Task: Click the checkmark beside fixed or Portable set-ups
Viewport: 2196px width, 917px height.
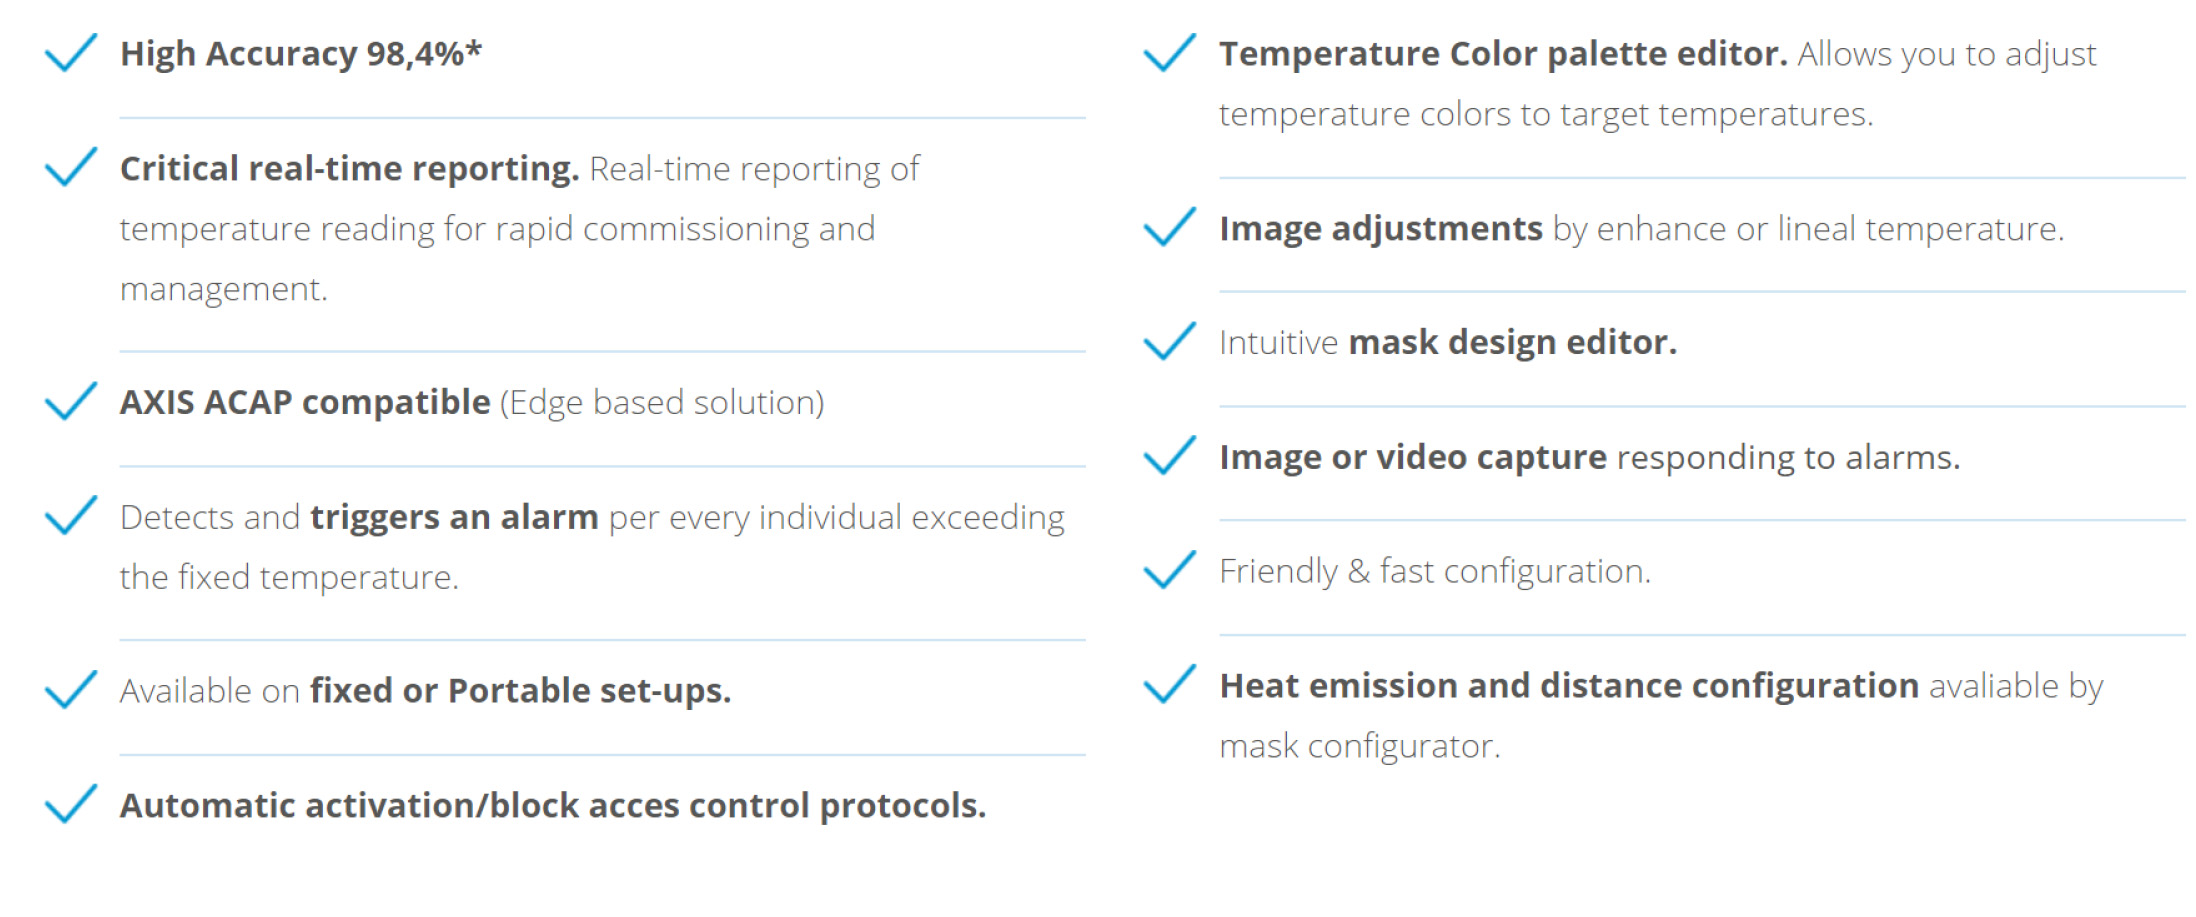Action: 71,690
